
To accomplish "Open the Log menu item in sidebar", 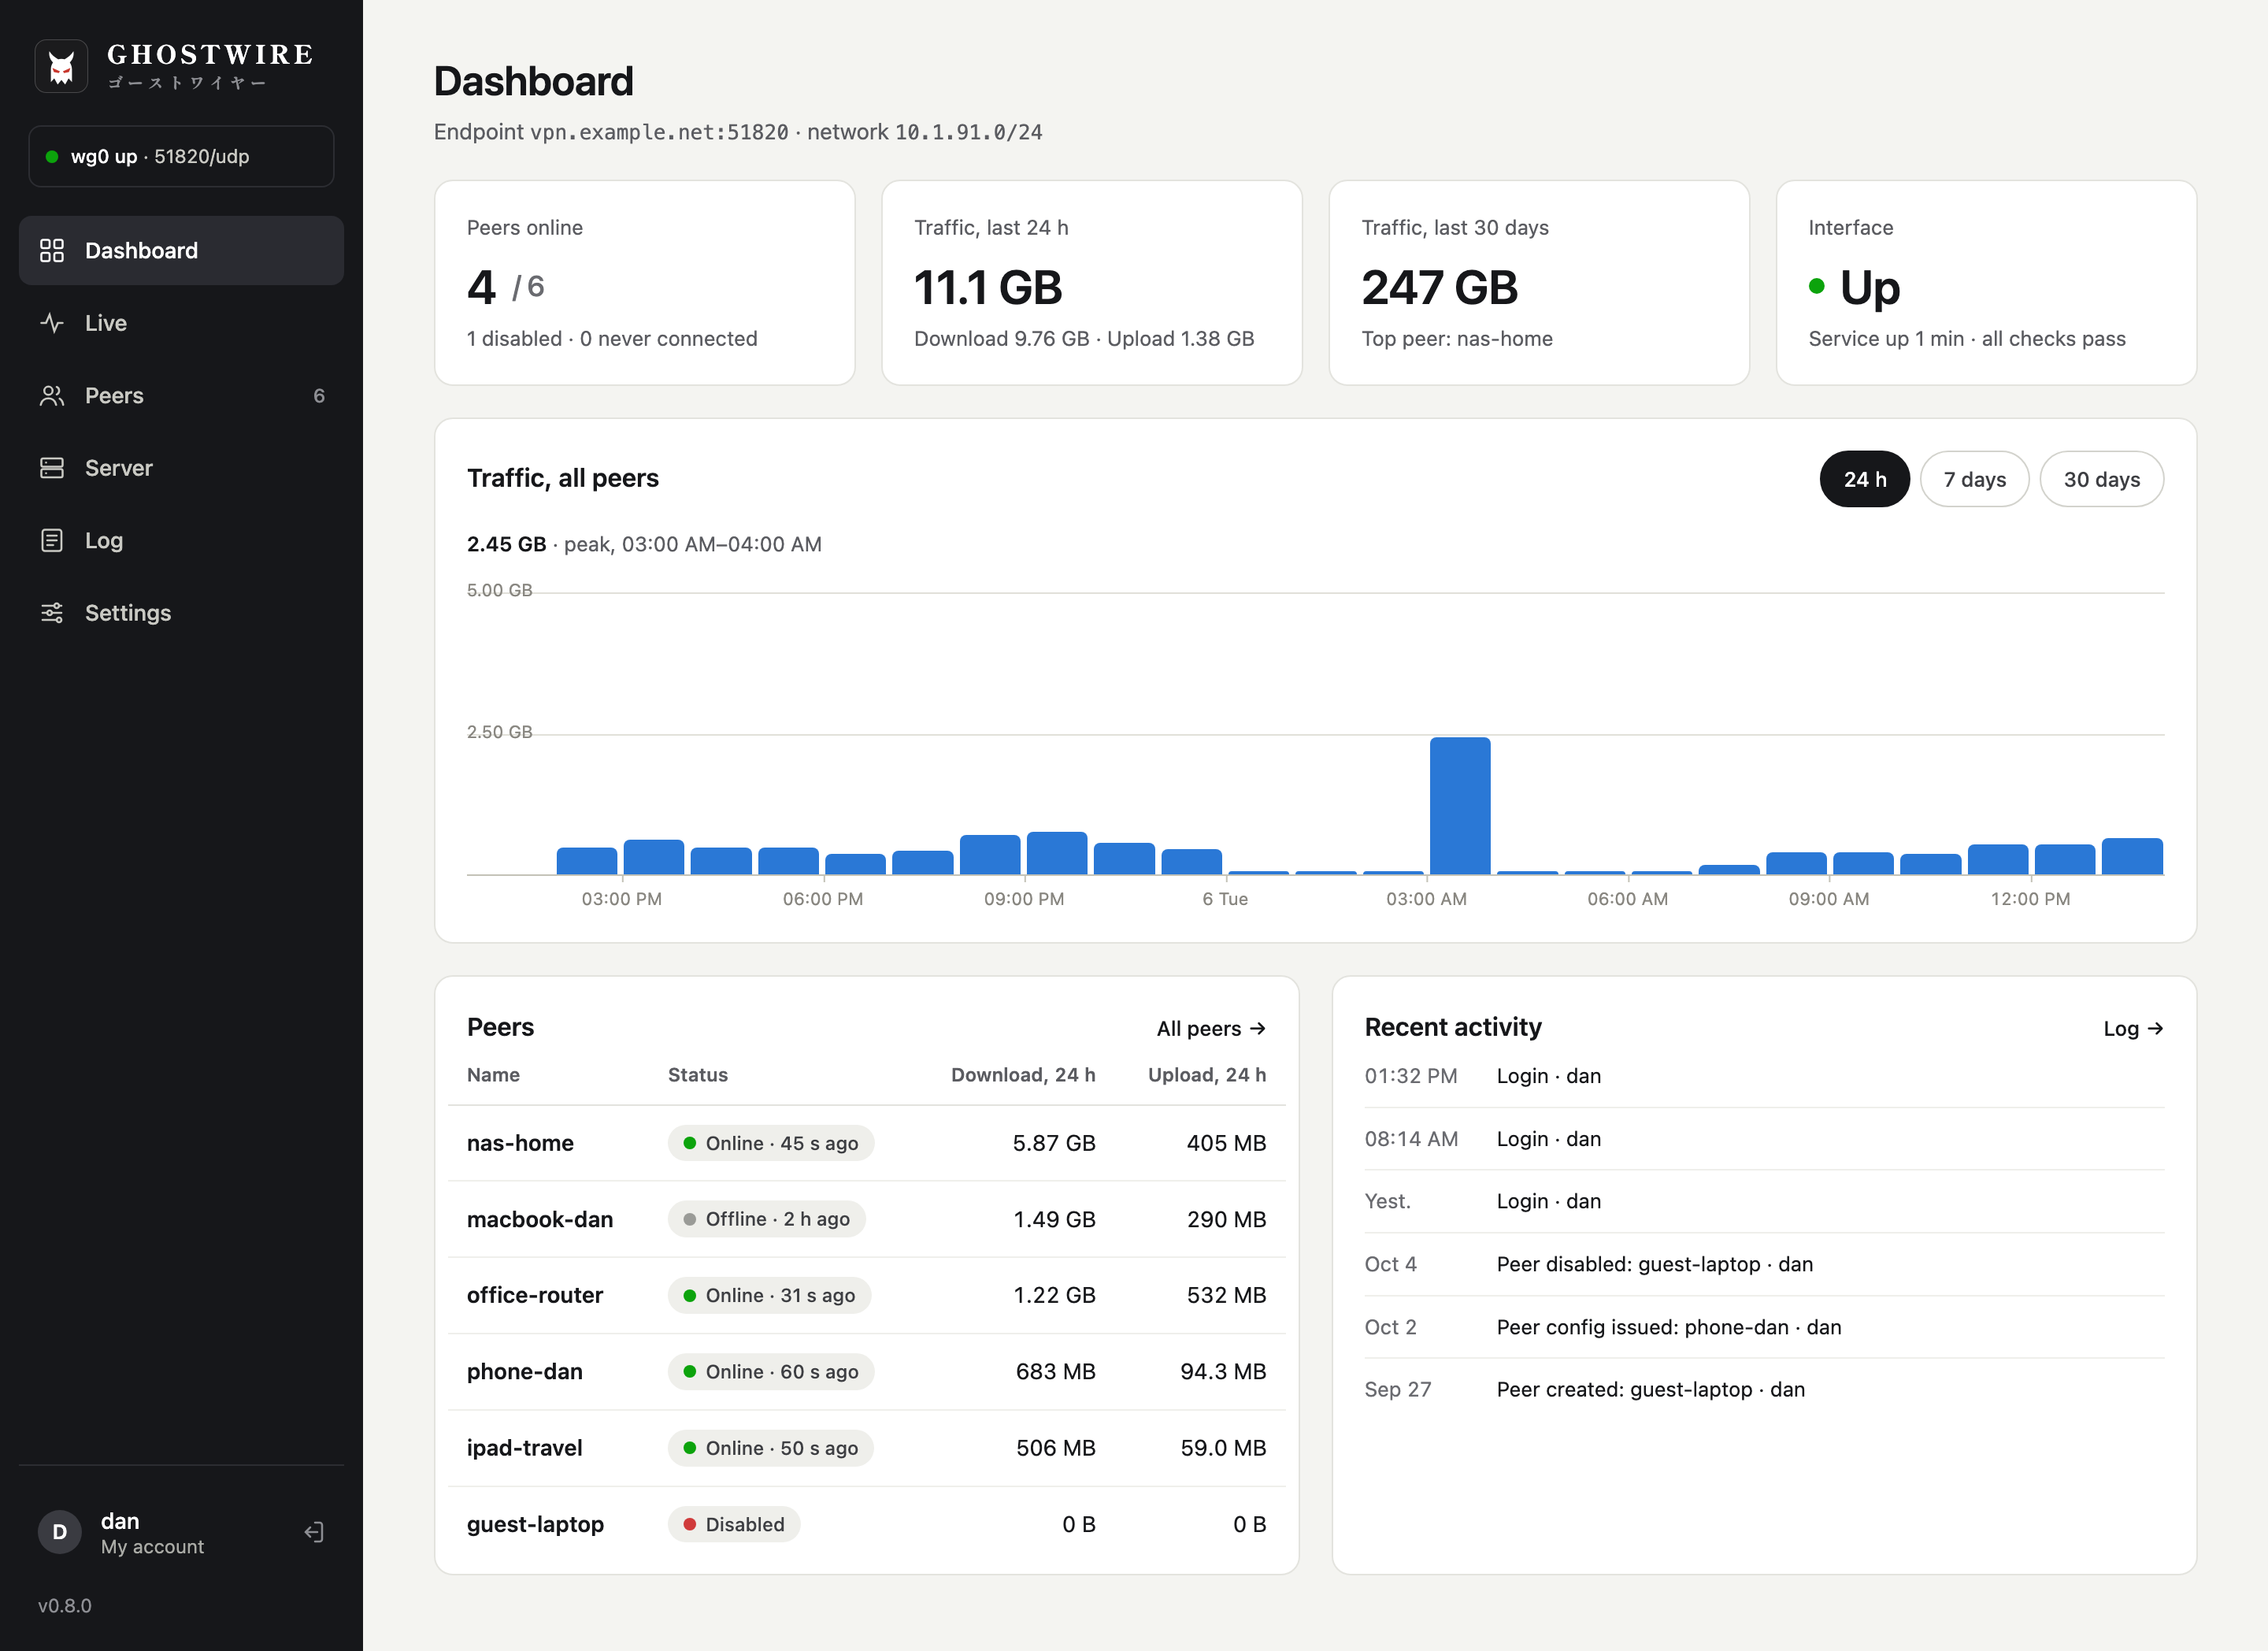I will tap(181, 541).
